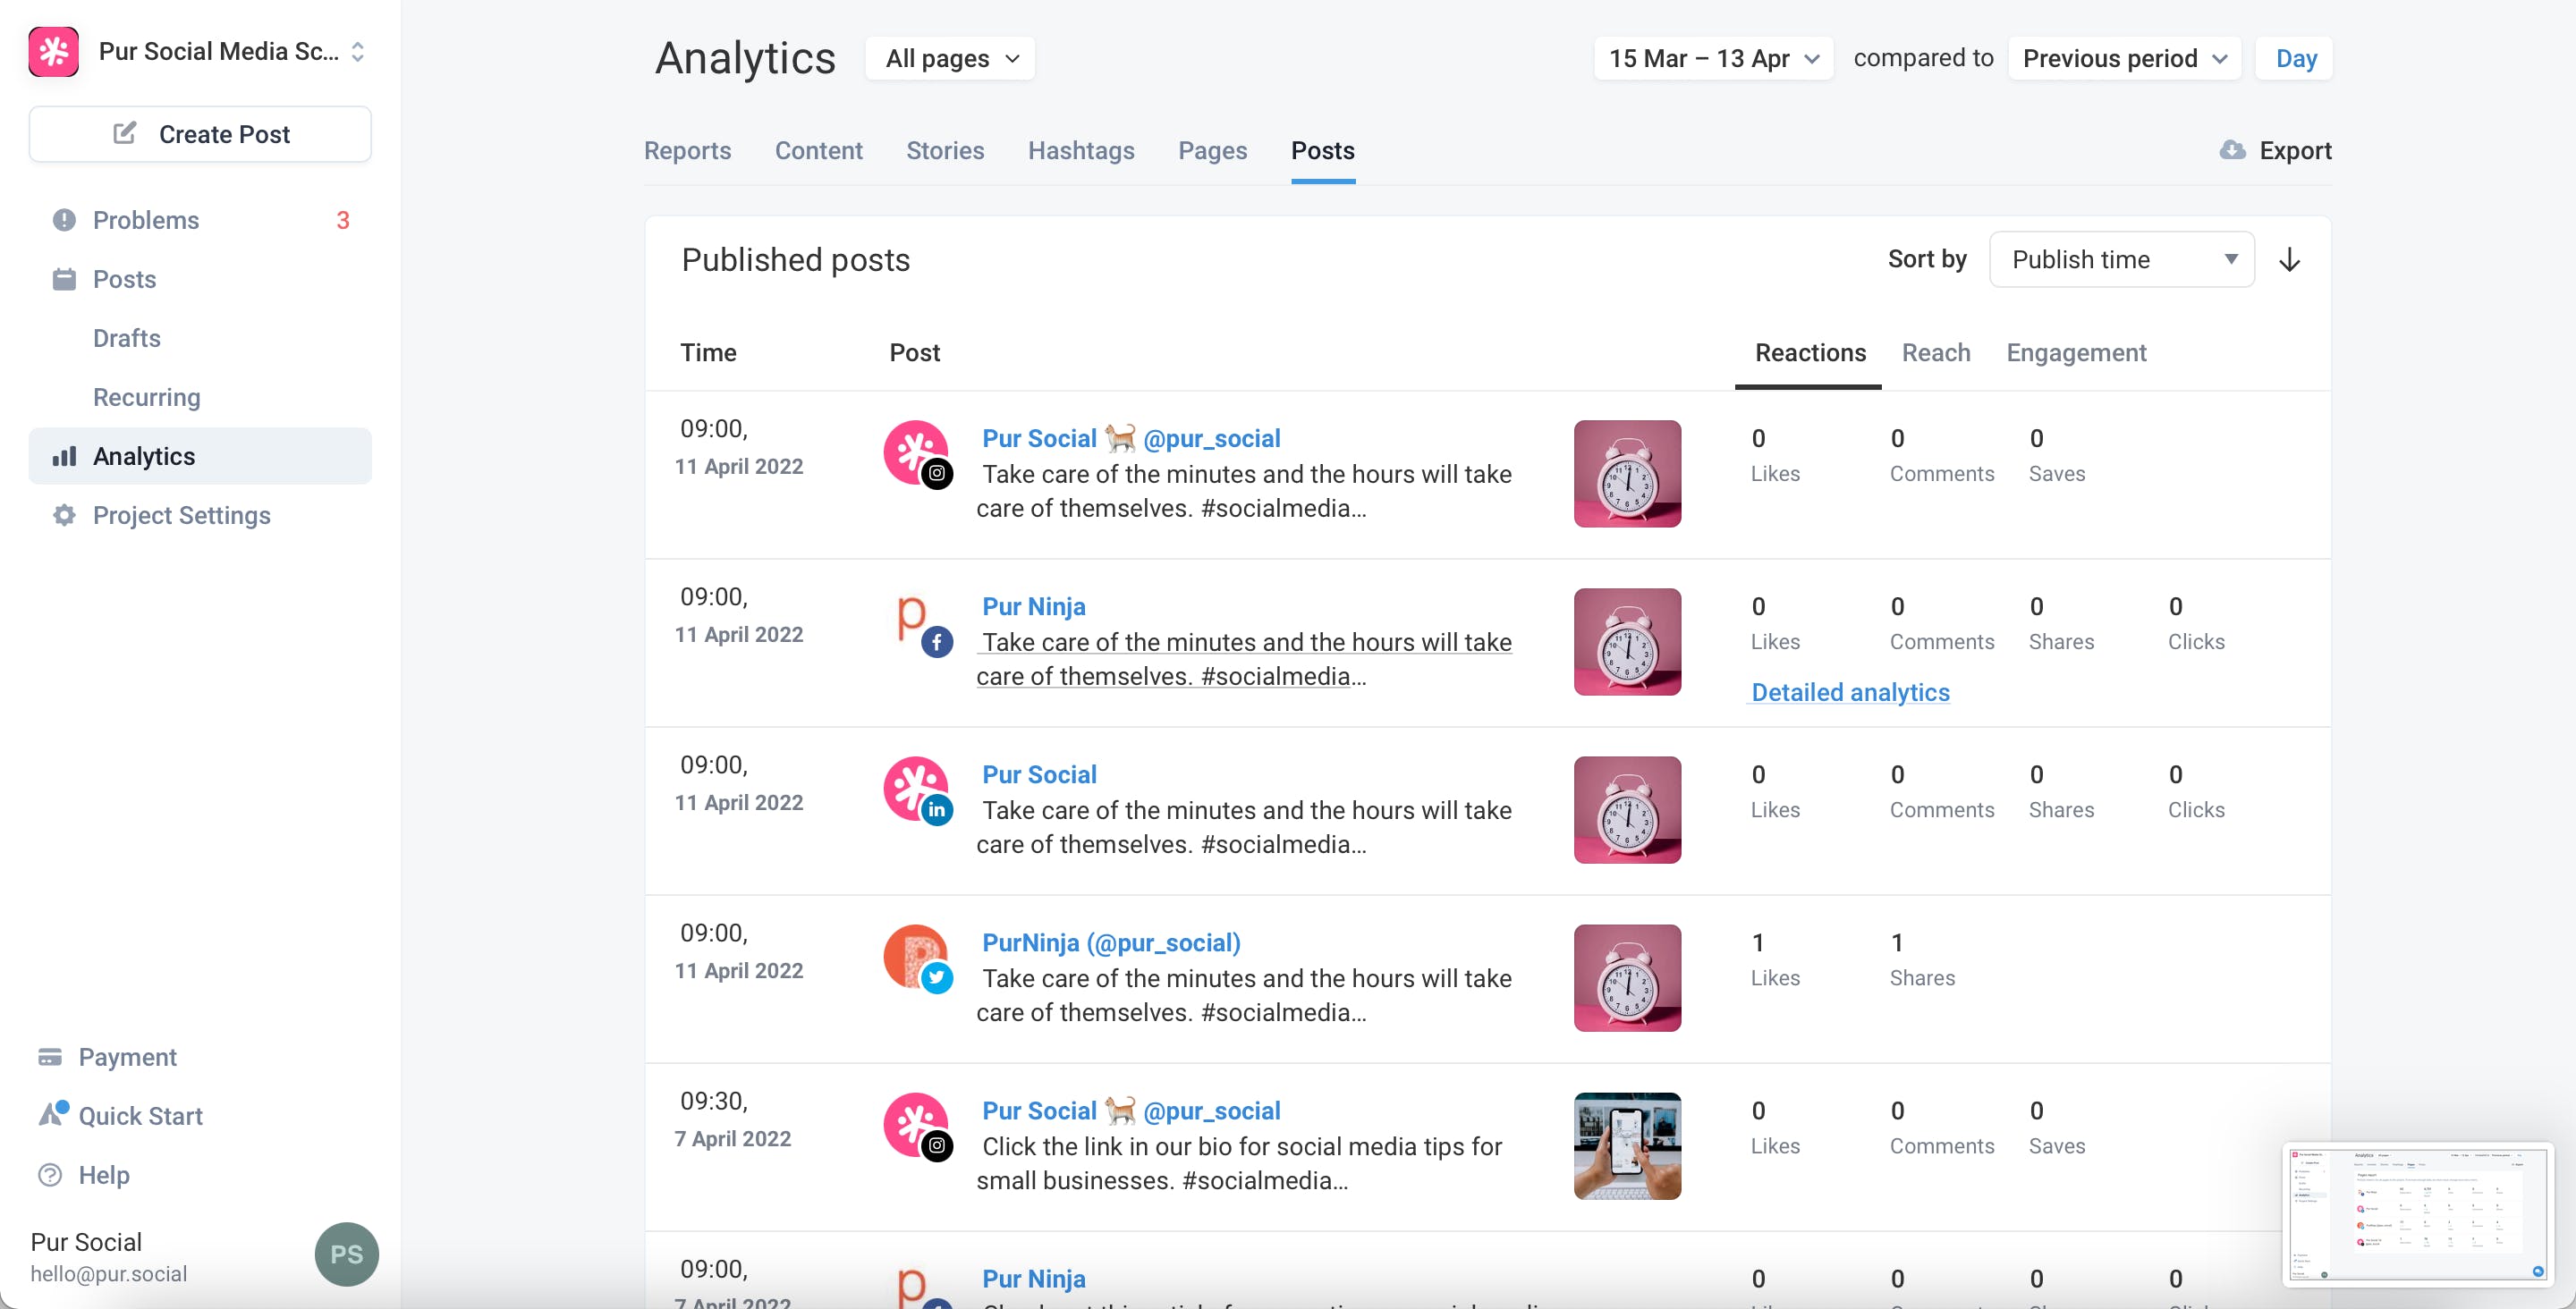The image size is (2576, 1309).
Task: Click the Quick Start icon
Action: (x=53, y=1114)
